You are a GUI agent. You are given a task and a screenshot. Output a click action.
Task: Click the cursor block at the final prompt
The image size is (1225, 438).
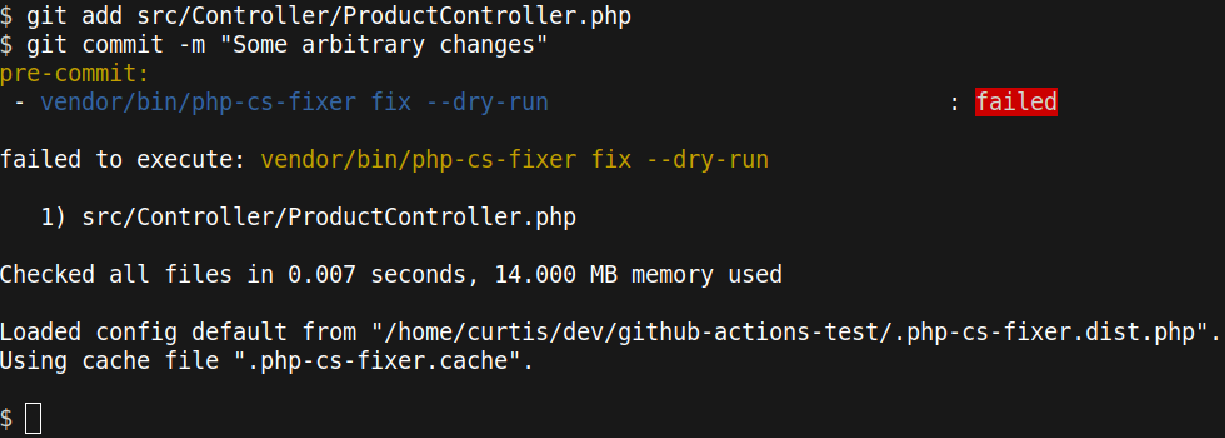33,419
